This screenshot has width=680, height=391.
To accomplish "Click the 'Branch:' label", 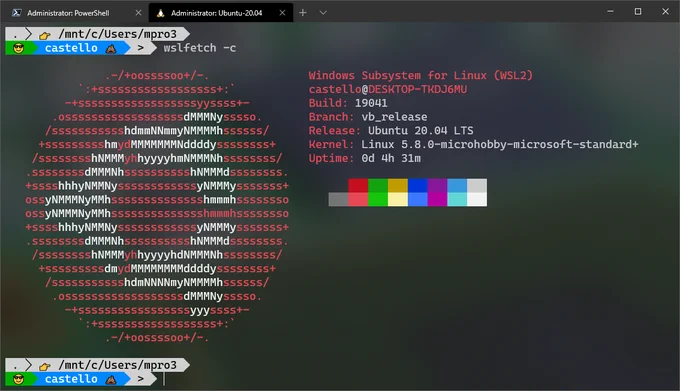I will point(331,117).
